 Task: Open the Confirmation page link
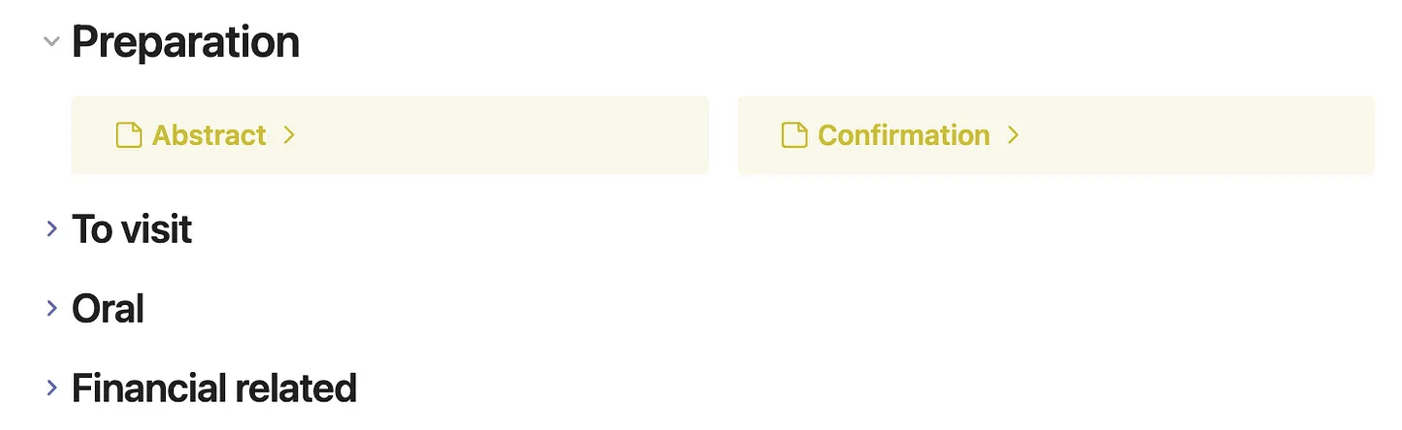pyautogui.click(x=903, y=135)
